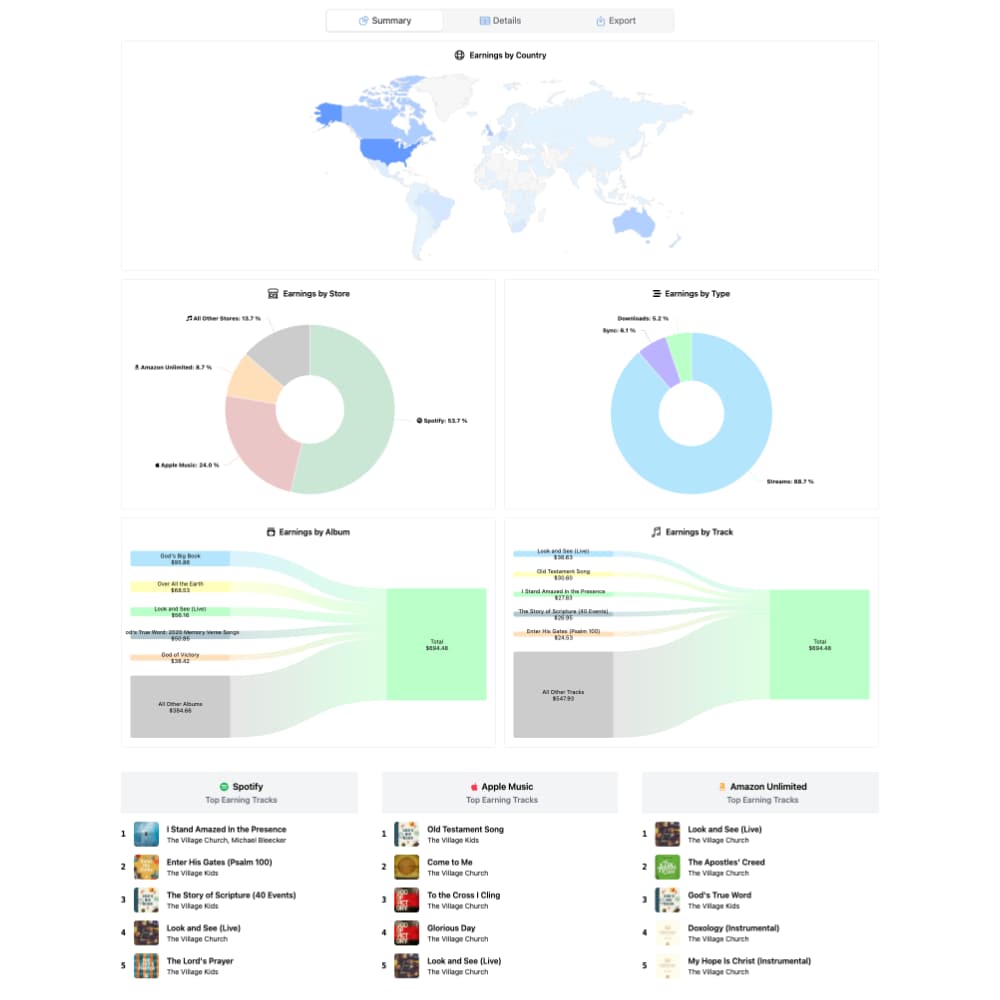Open My Hope Is Christ (Instrumental) cover
Screen dimensions: 1000x1000
pyautogui.click(x=667, y=966)
